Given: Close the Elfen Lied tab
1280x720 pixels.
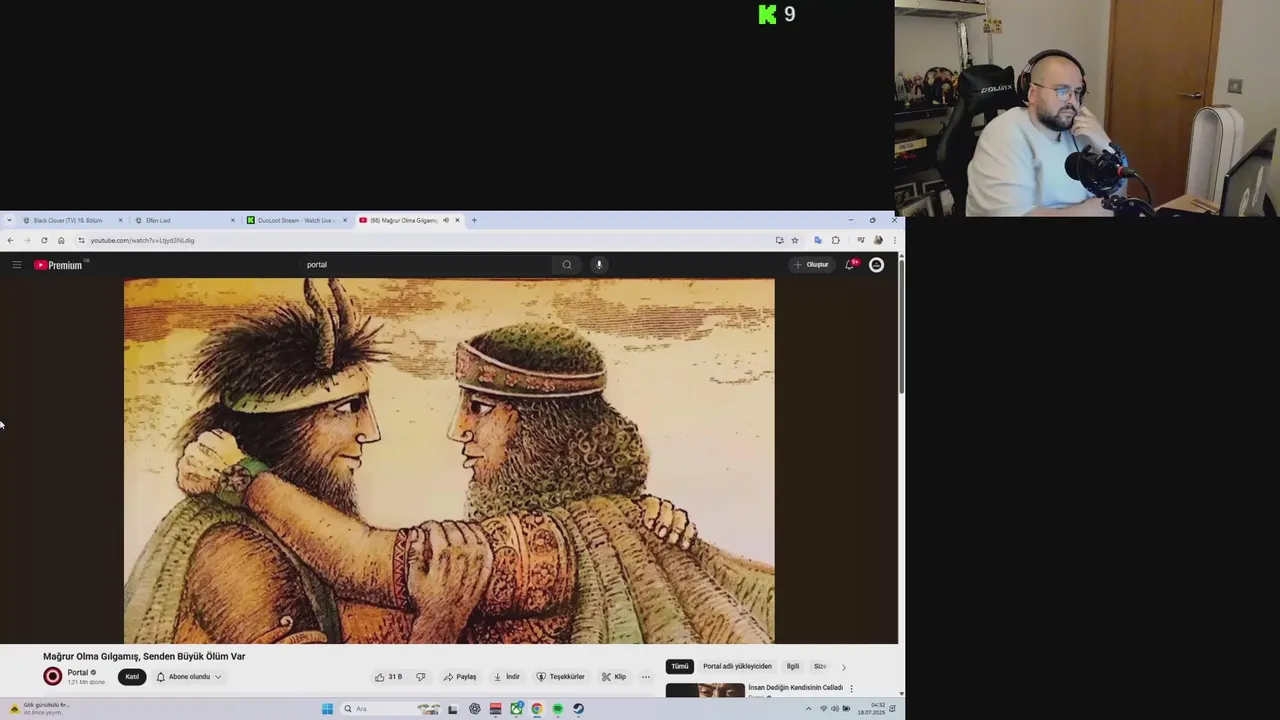Looking at the screenshot, I should (x=233, y=220).
